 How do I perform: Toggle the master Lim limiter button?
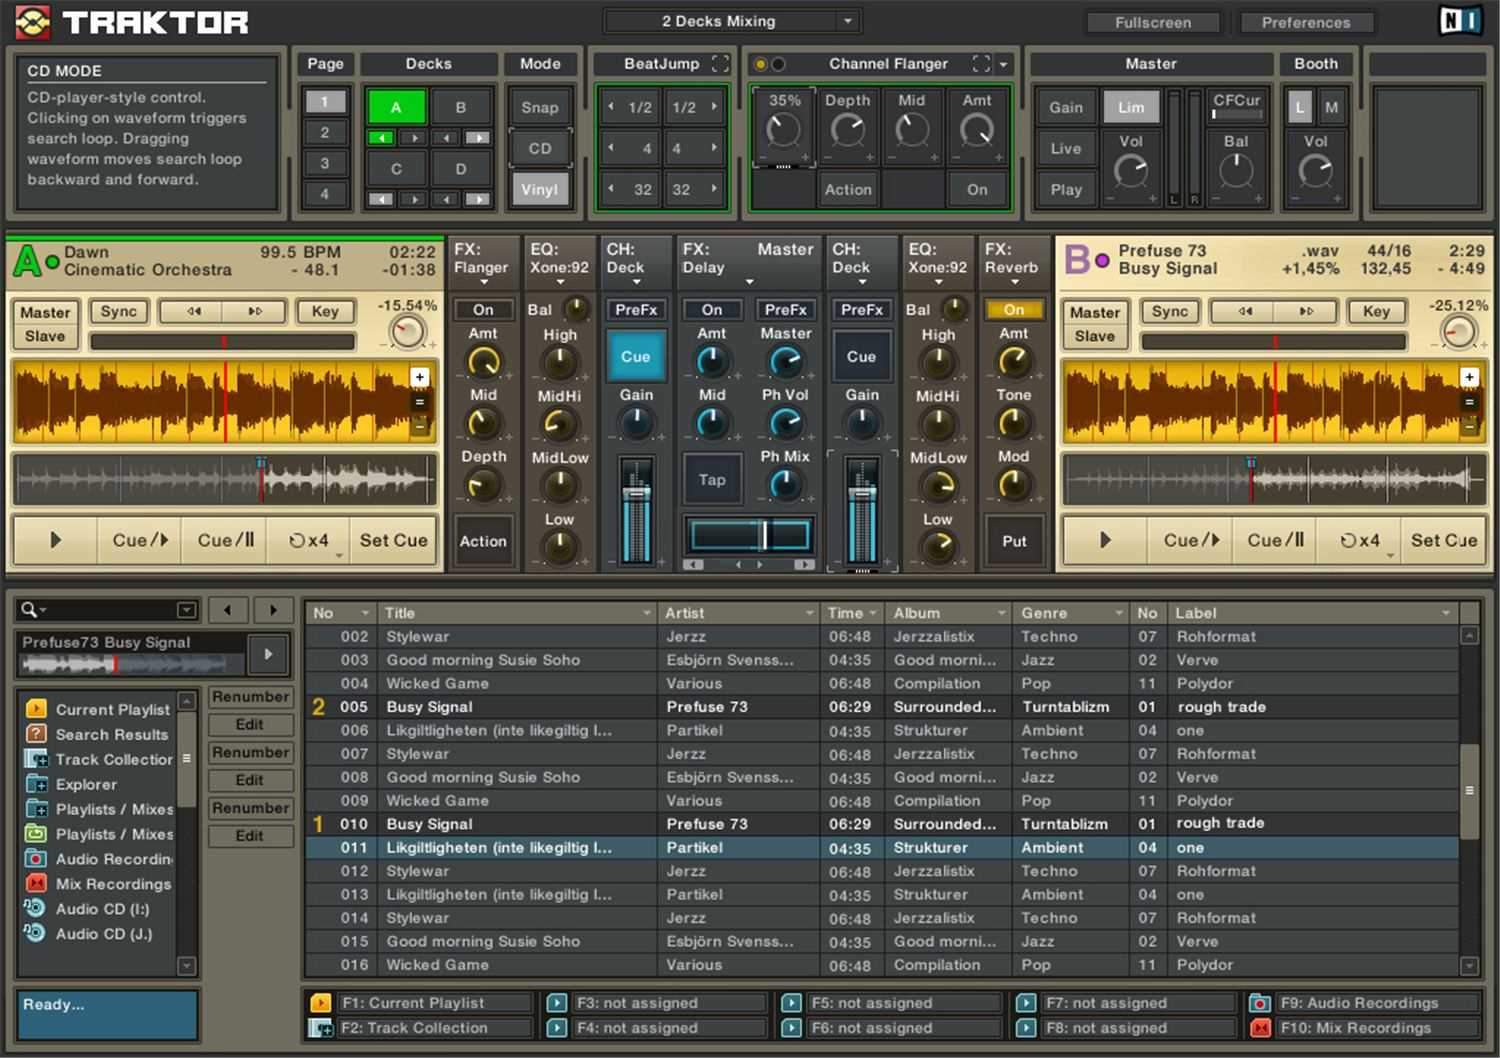coord(1131,107)
